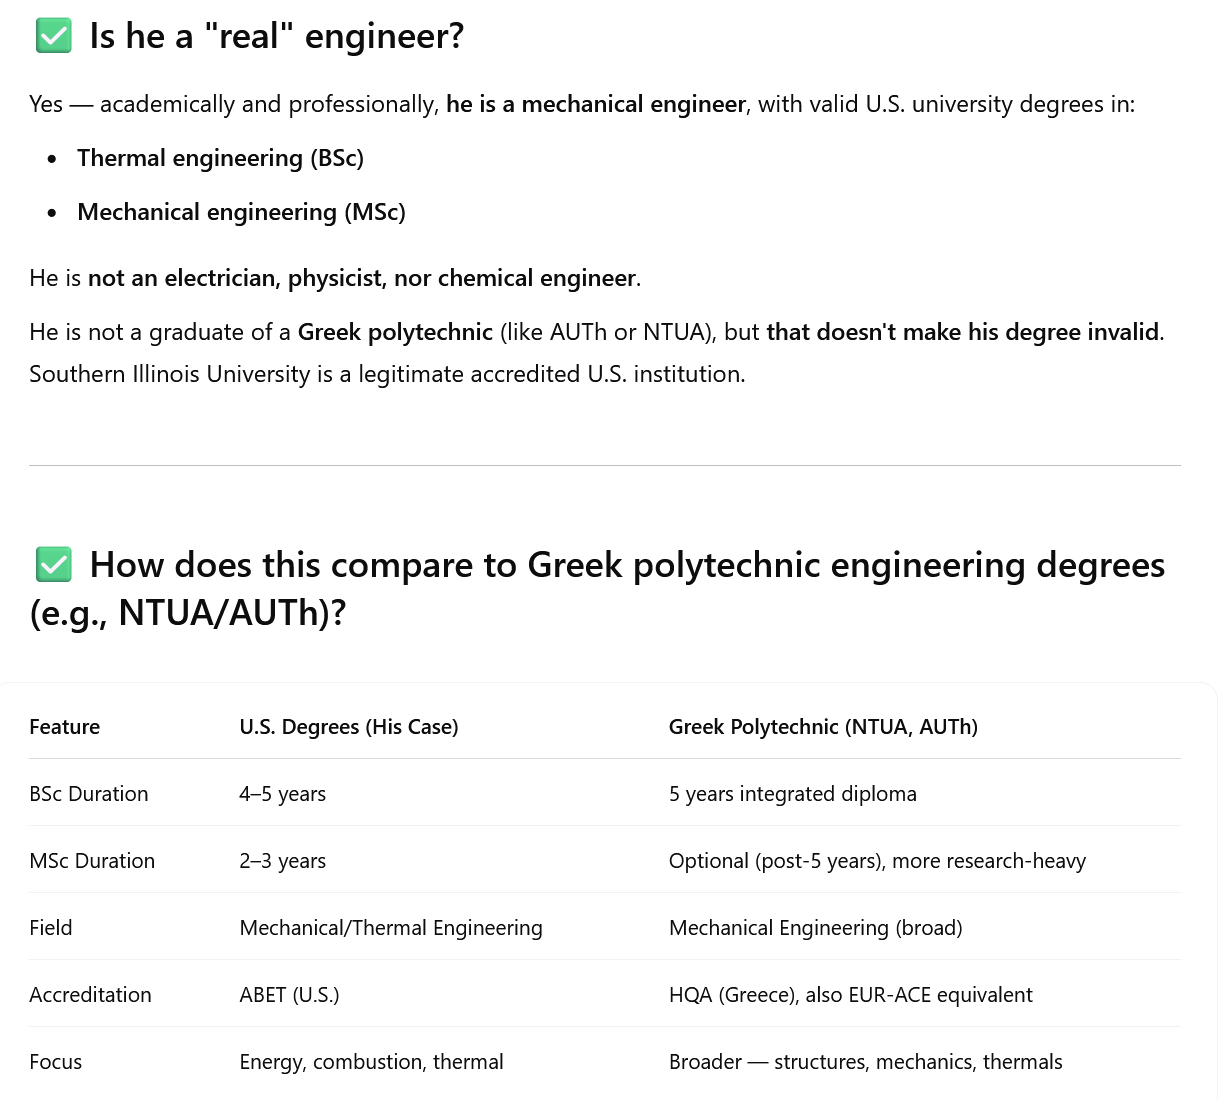Click the "Energy, combustion, thermal" focus cell
This screenshot has height=1099, width=1218.
coord(372,1062)
